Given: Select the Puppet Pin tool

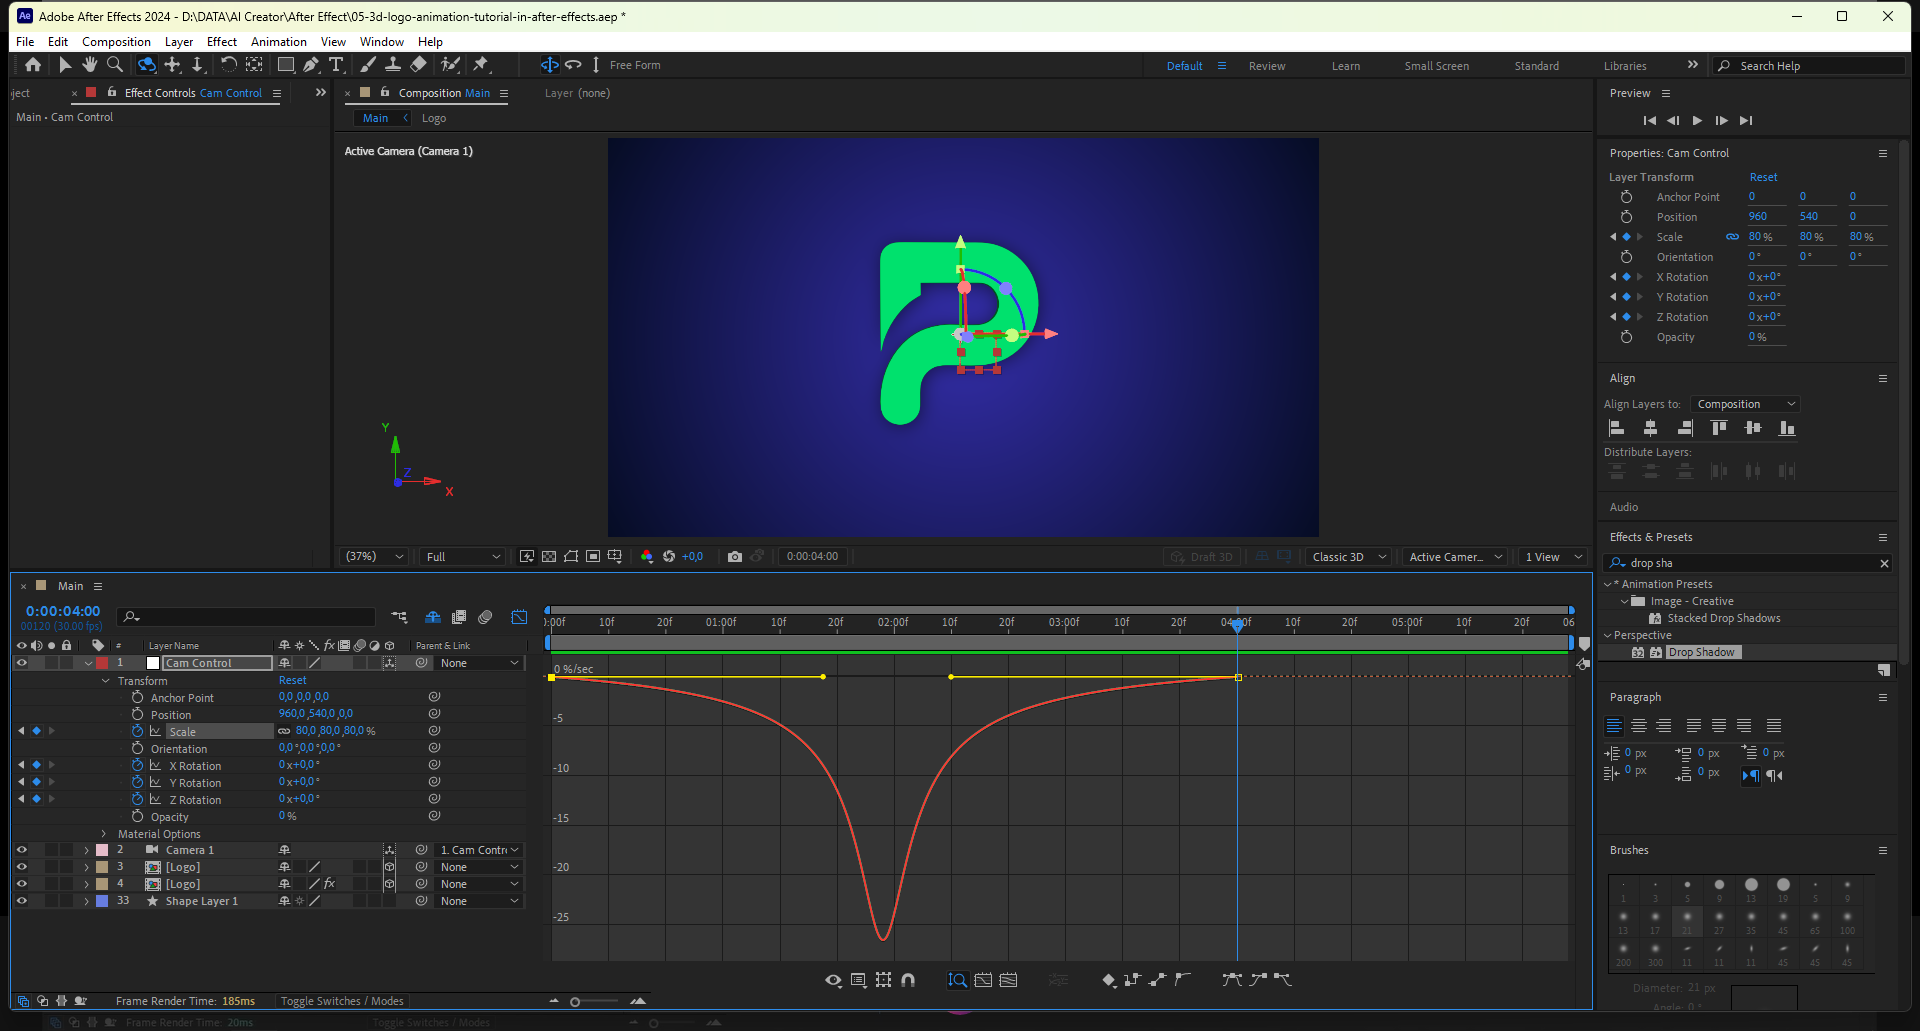Looking at the screenshot, I should click(481, 65).
